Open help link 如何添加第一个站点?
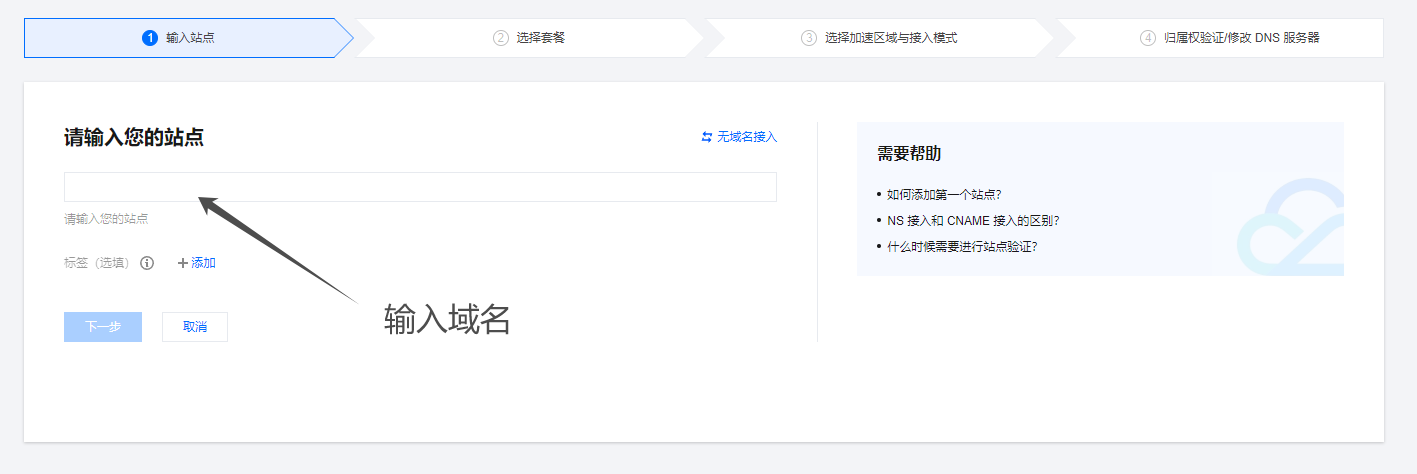The height and width of the screenshot is (474, 1417). [944, 194]
